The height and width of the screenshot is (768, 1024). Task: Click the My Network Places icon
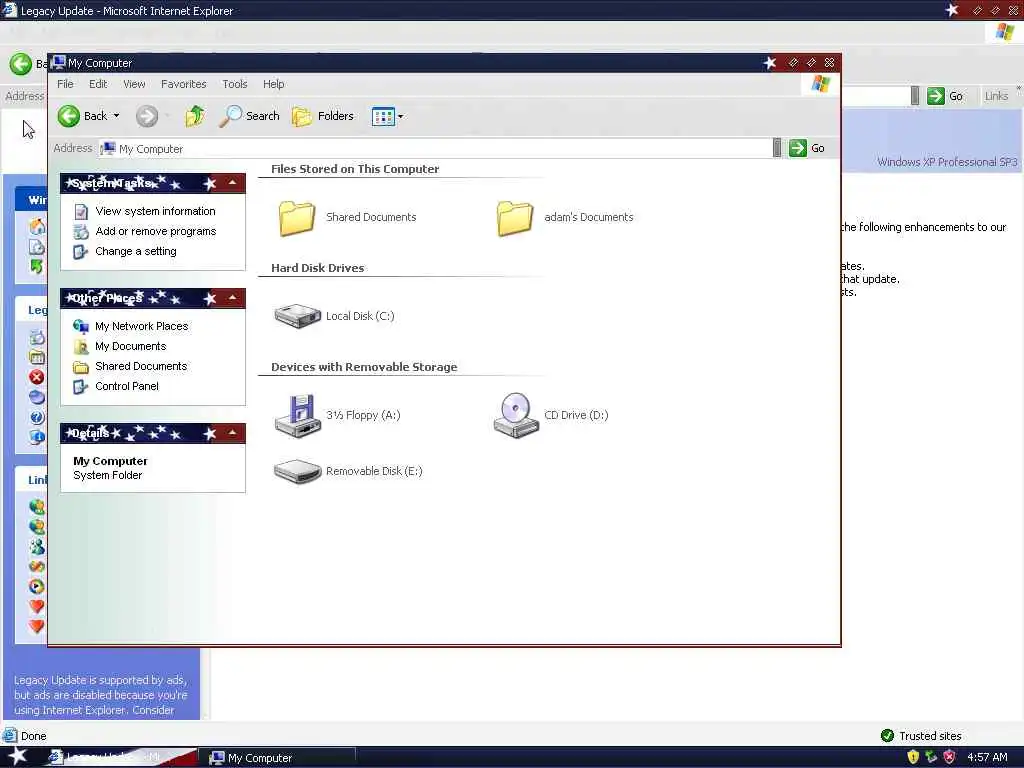coord(81,326)
